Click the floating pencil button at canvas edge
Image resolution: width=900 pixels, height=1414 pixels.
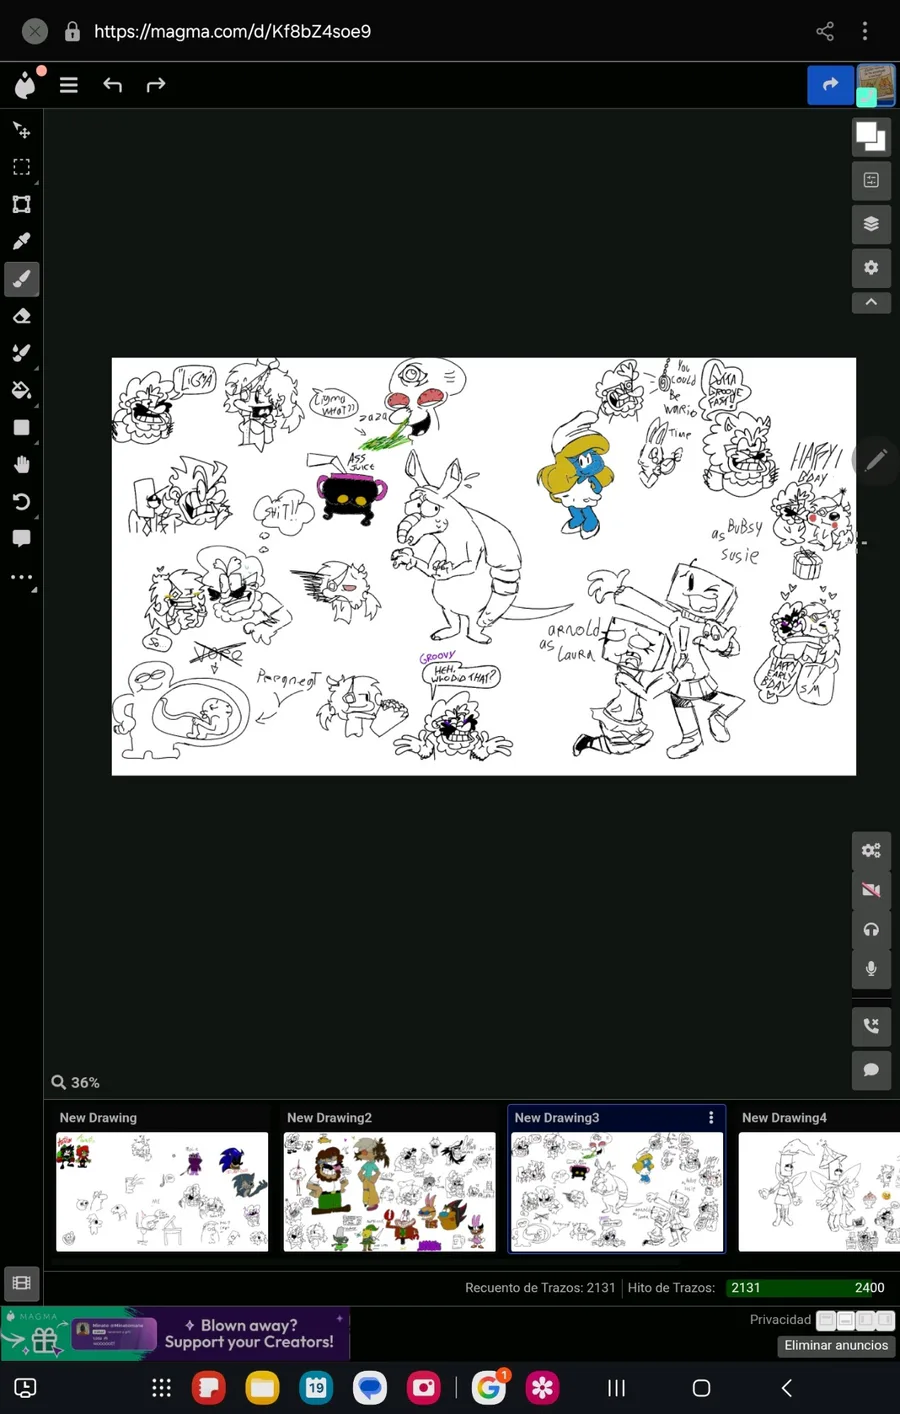point(876,460)
